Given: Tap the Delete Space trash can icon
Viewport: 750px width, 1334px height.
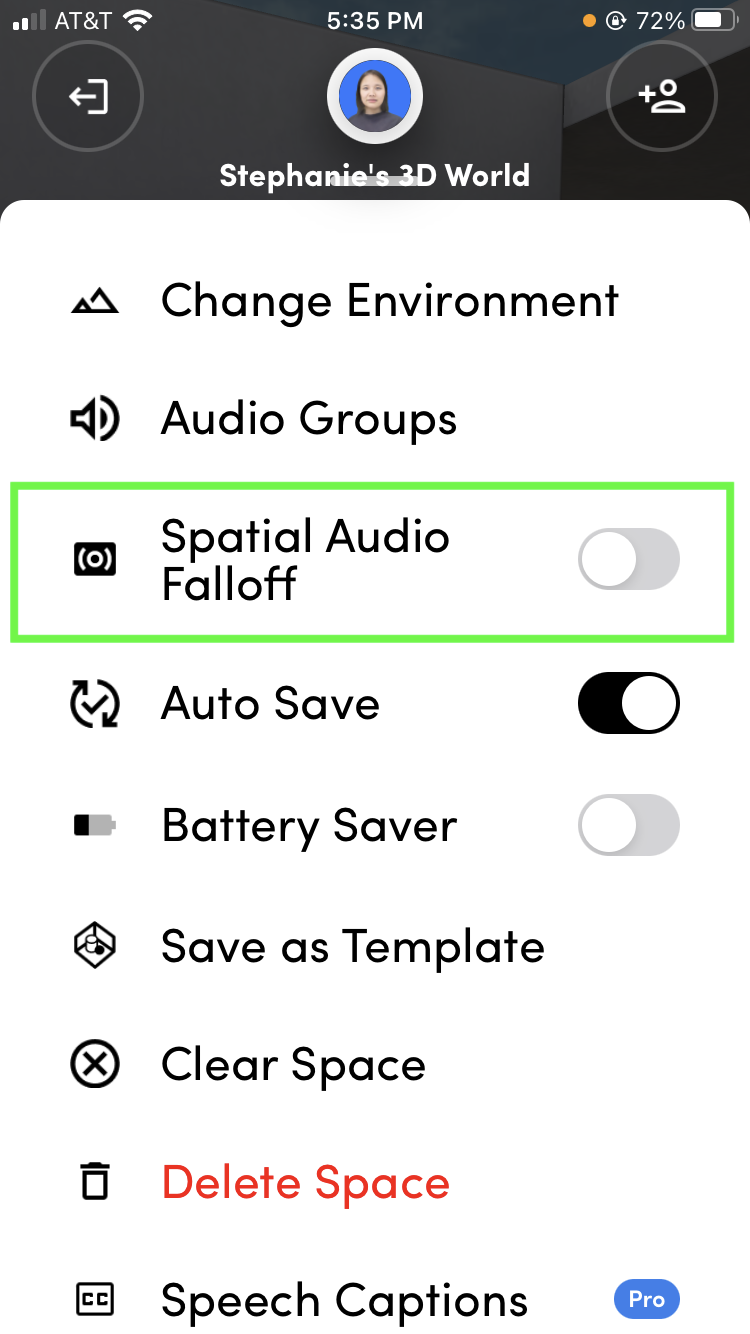Looking at the screenshot, I should (x=95, y=1182).
